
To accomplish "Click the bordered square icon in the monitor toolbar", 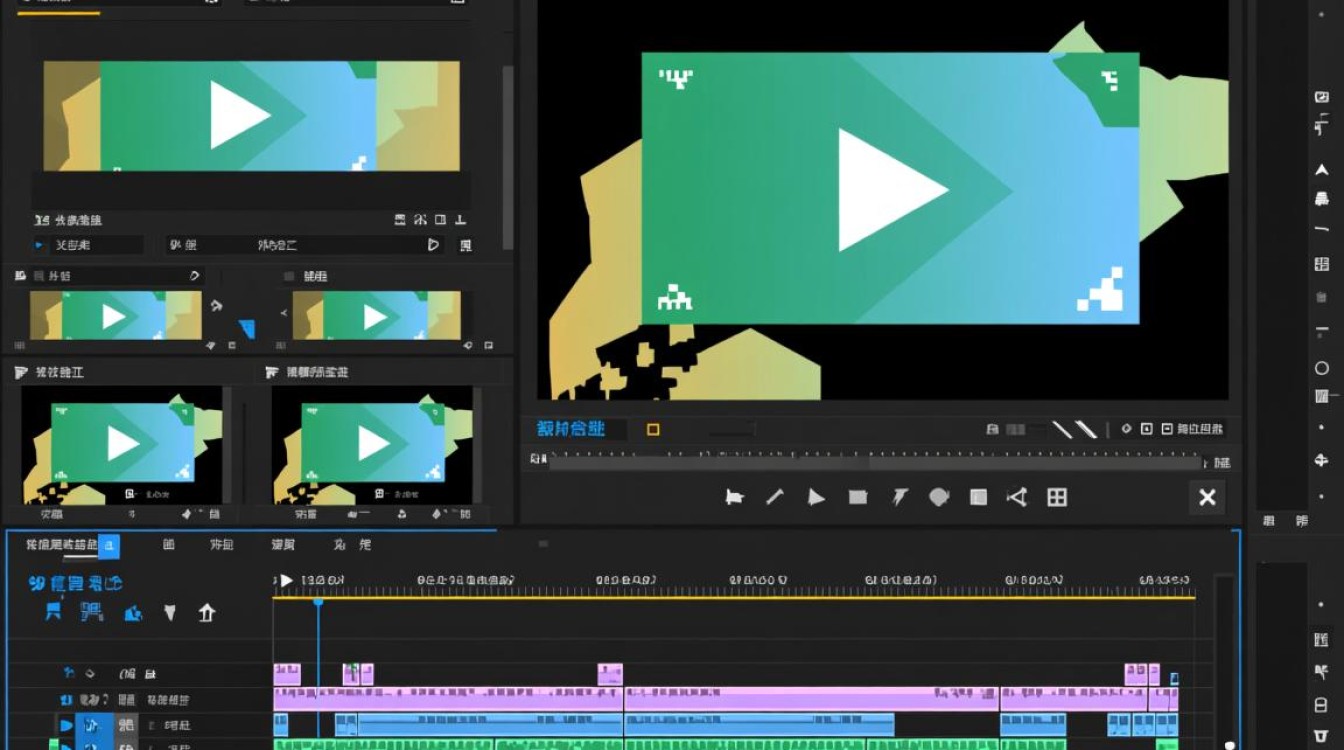I will click(x=979, y=497).
